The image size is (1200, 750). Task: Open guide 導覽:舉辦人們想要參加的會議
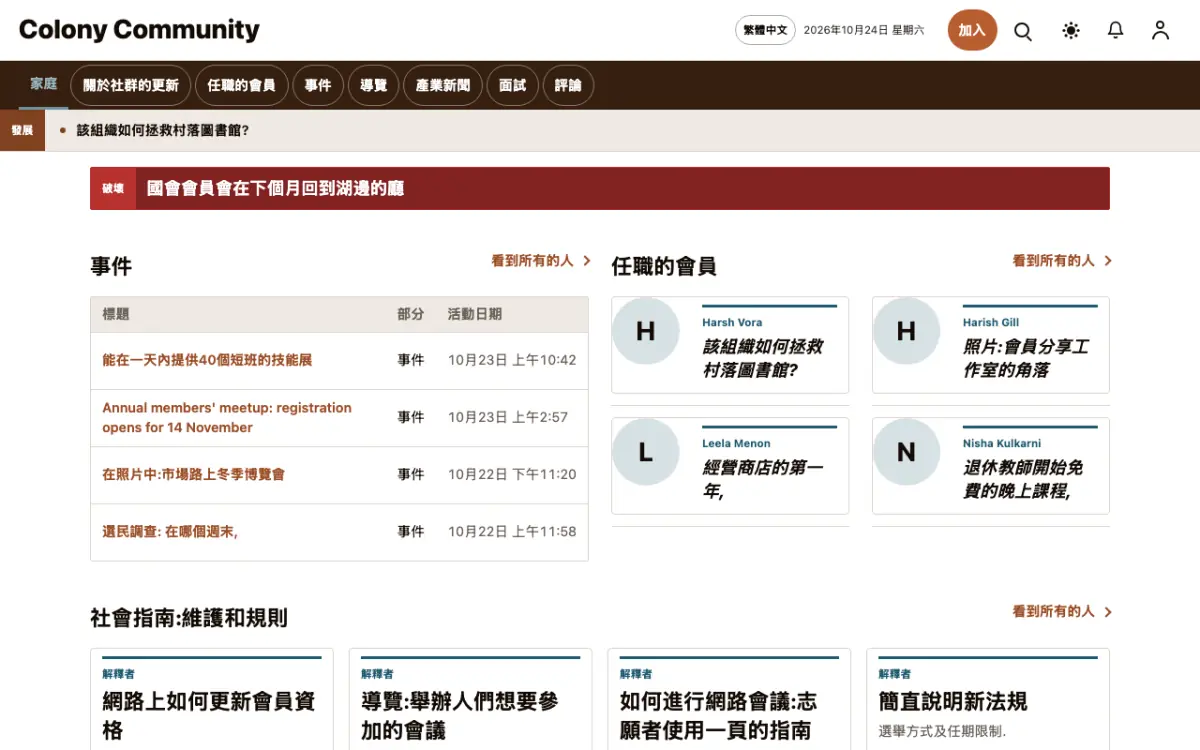(x=460, y=715)
